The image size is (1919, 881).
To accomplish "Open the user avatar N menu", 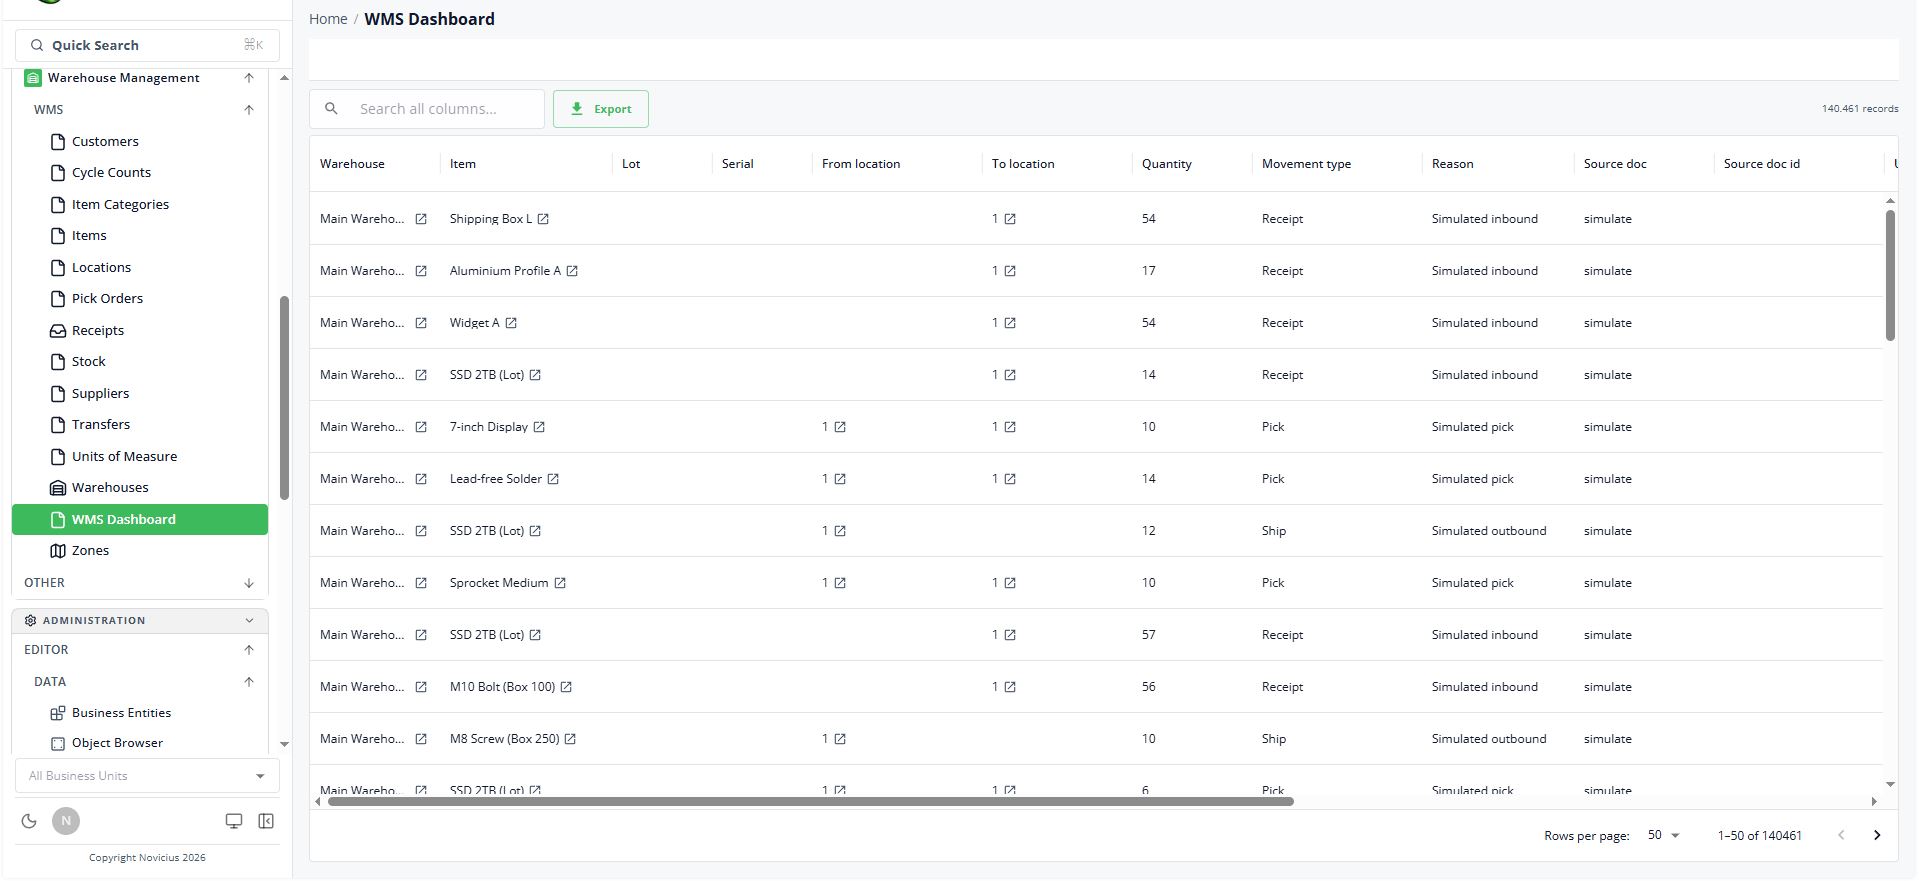I will (x=66, y=821).
